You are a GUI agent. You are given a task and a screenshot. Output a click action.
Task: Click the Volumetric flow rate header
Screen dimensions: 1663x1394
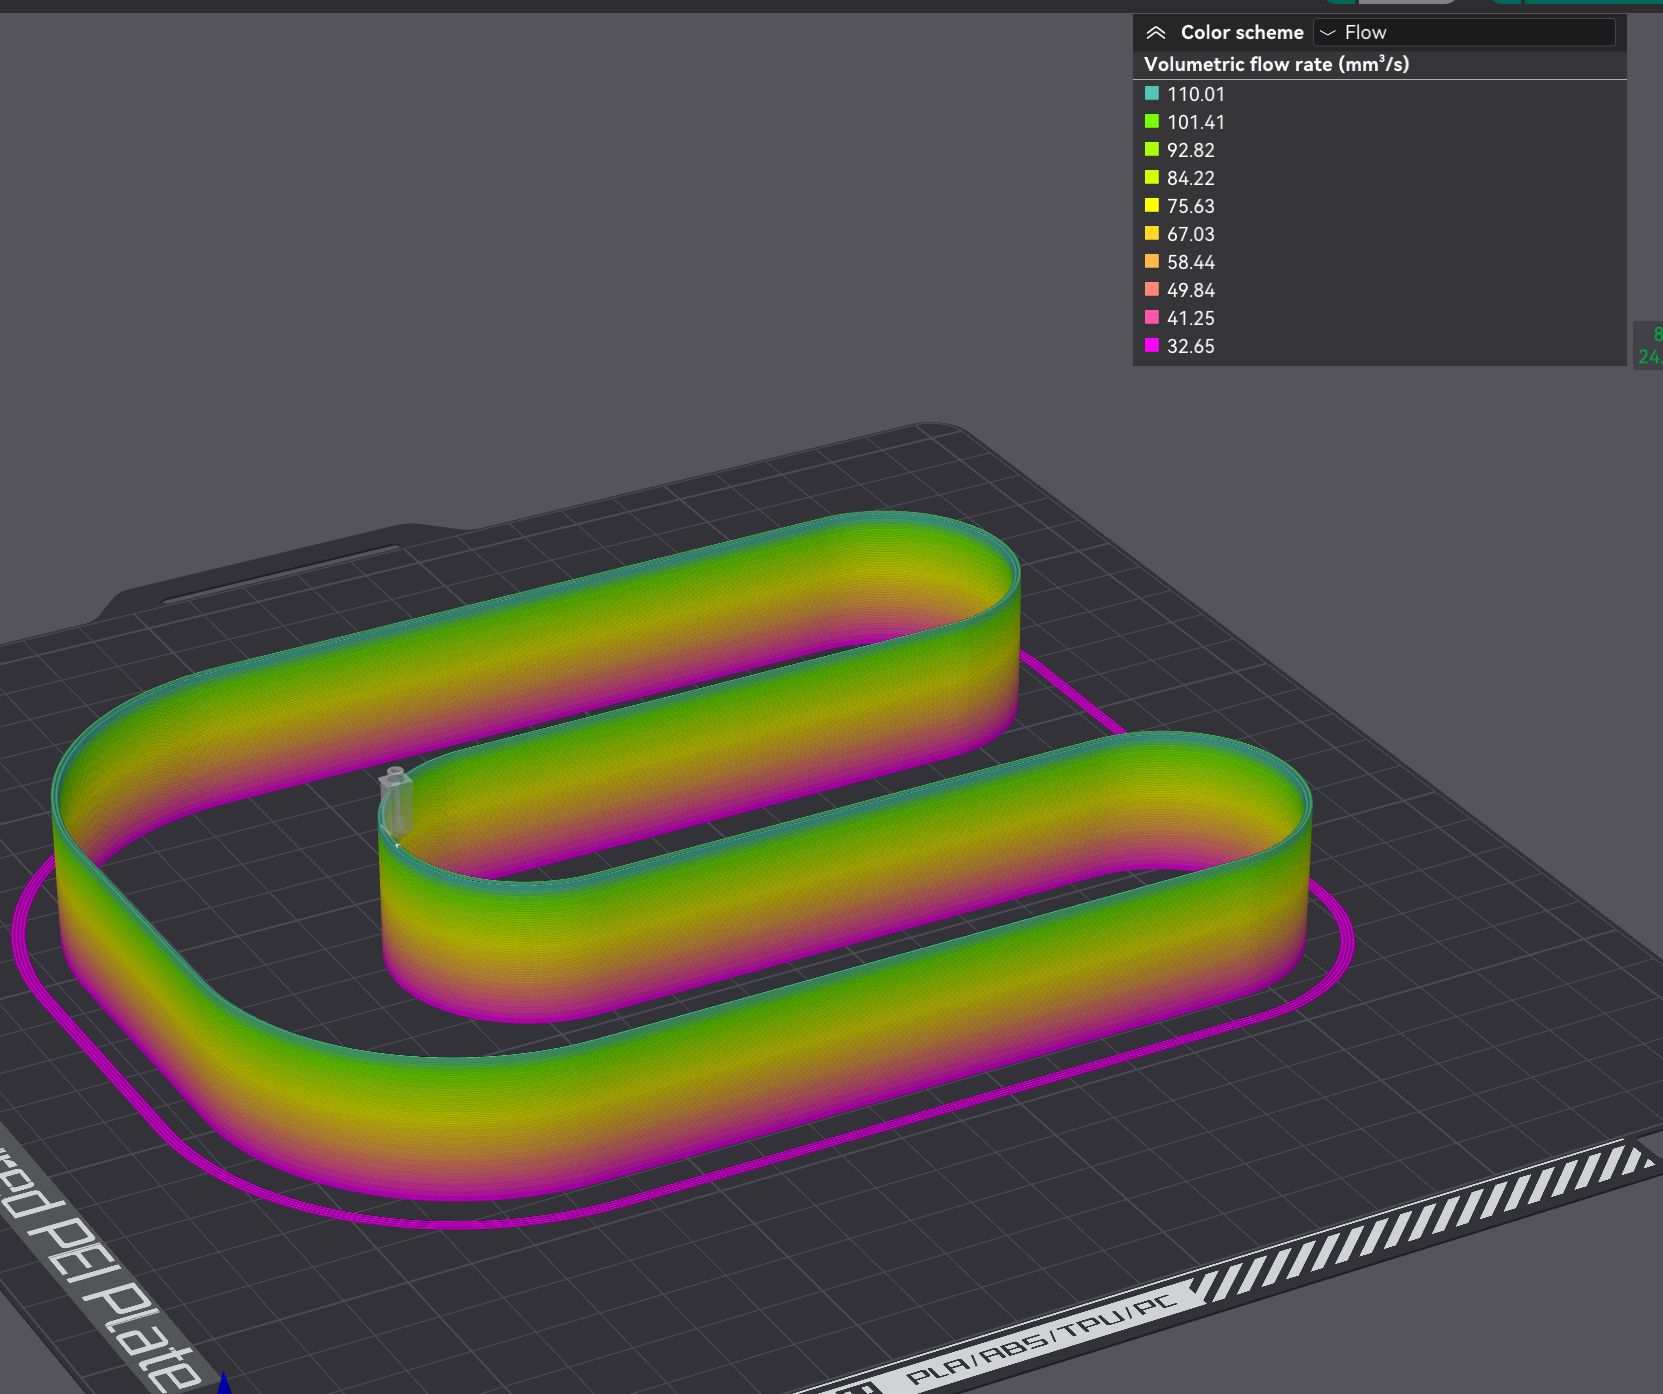[x=1278, y=63]
